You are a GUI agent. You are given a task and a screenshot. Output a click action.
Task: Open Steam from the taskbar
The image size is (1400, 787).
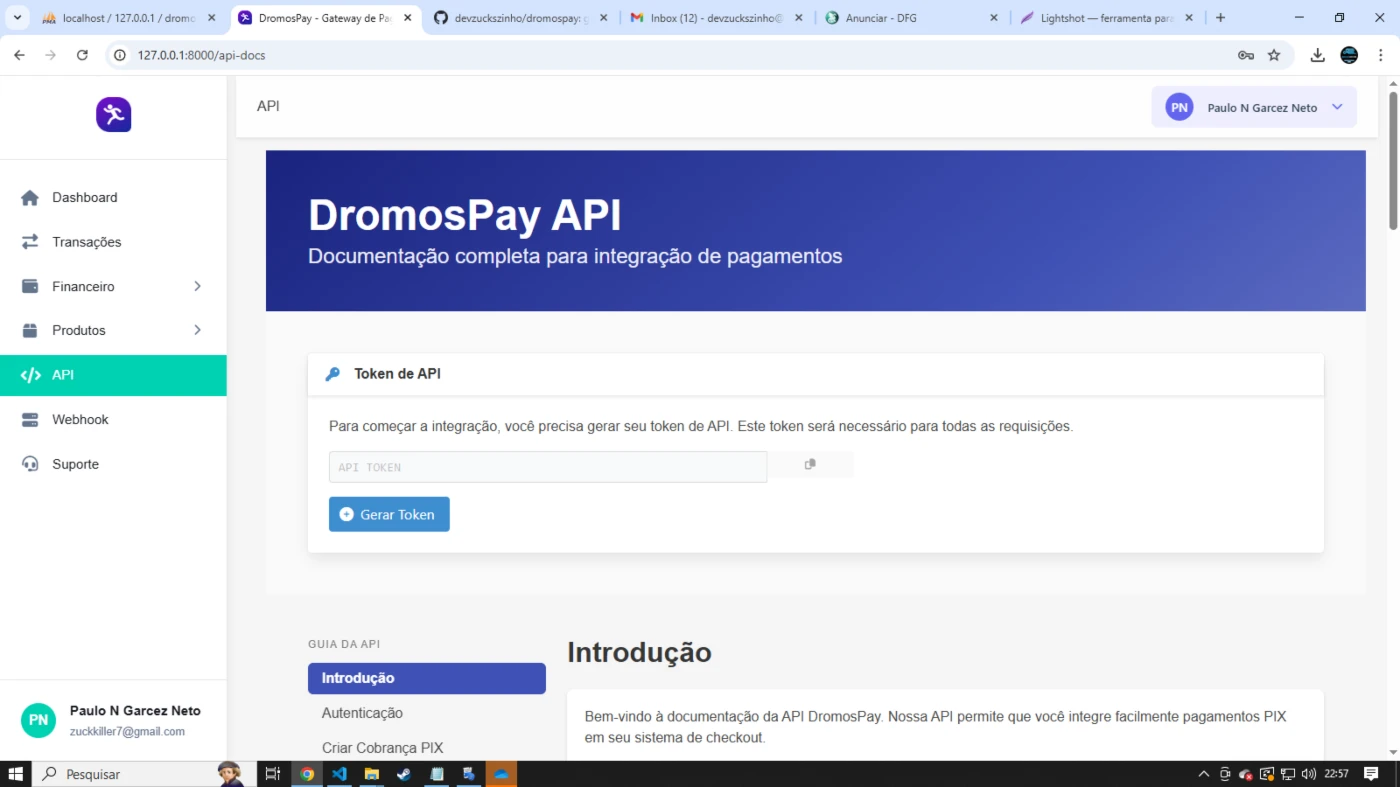coord(404,774)
